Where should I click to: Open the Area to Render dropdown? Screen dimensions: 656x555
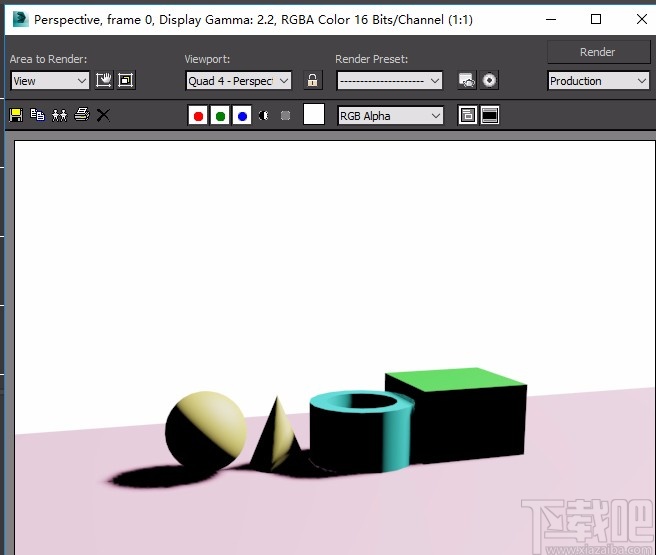[50, 81]
